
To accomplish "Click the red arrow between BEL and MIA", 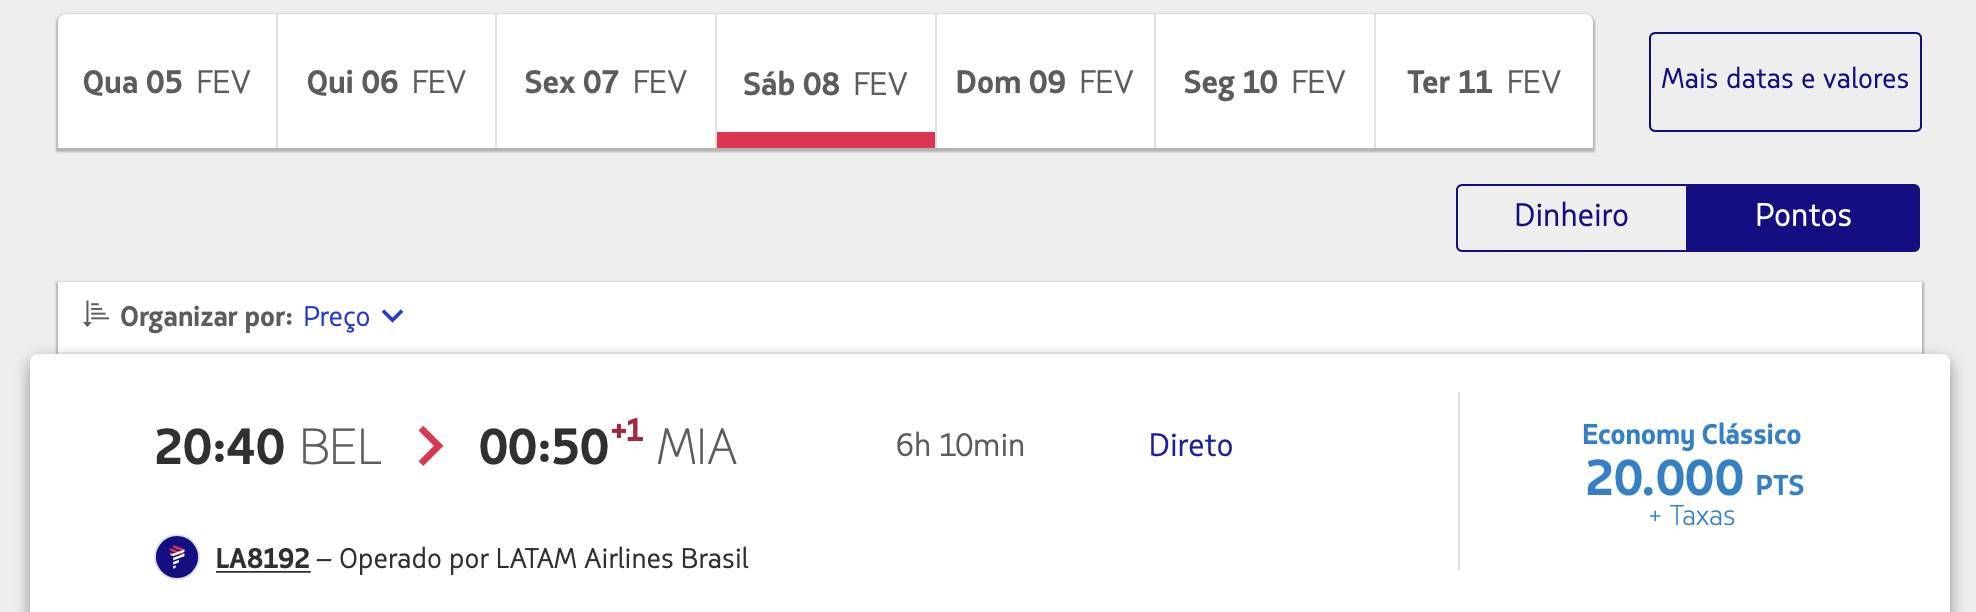I will point(430,446).
